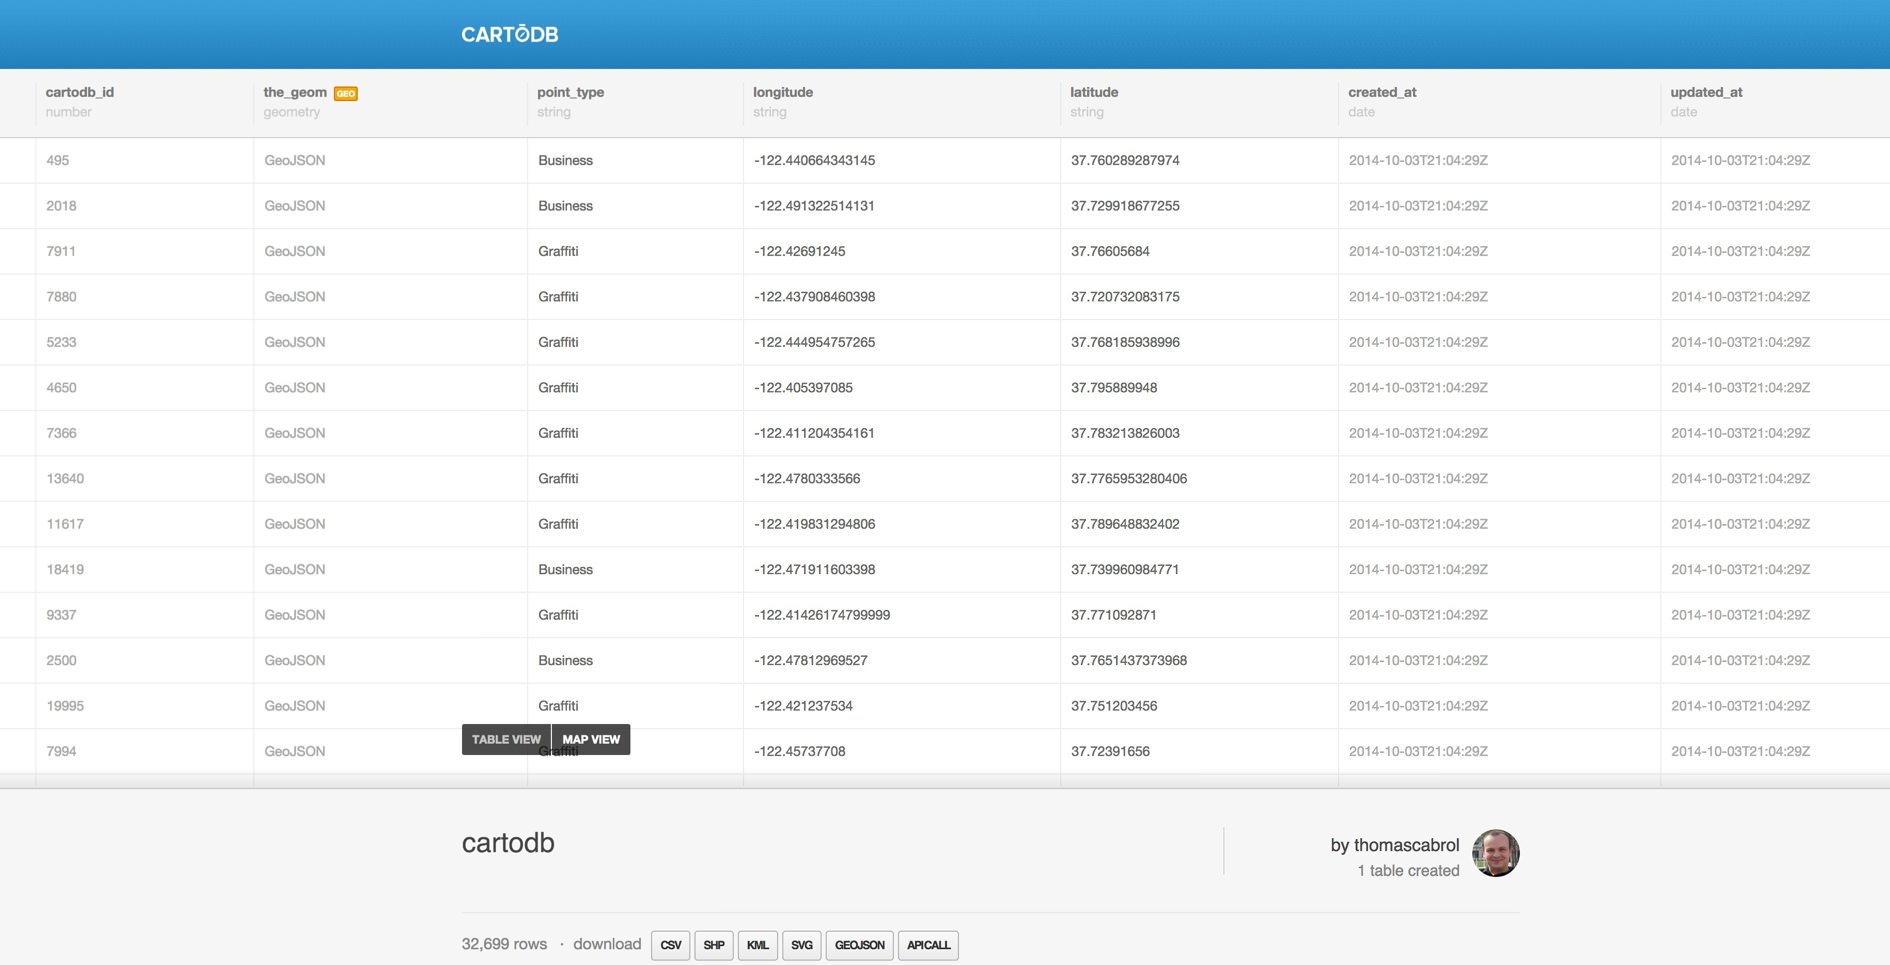Click GeoJSON cell in row 495
Image resolution: width=1890 pixels, height=965 pixels.
[295, 160]
